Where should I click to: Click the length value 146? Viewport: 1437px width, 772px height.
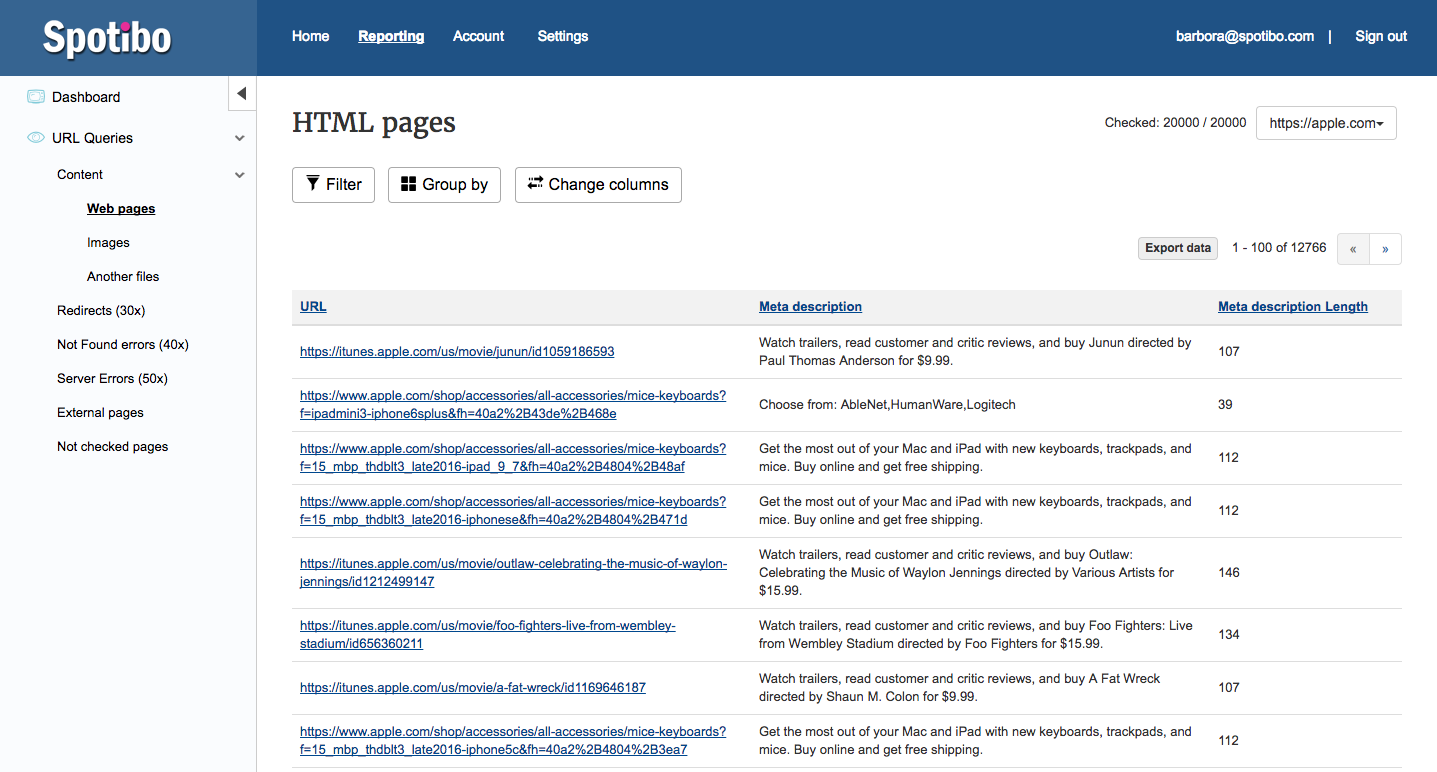[x=1229, y=573]
